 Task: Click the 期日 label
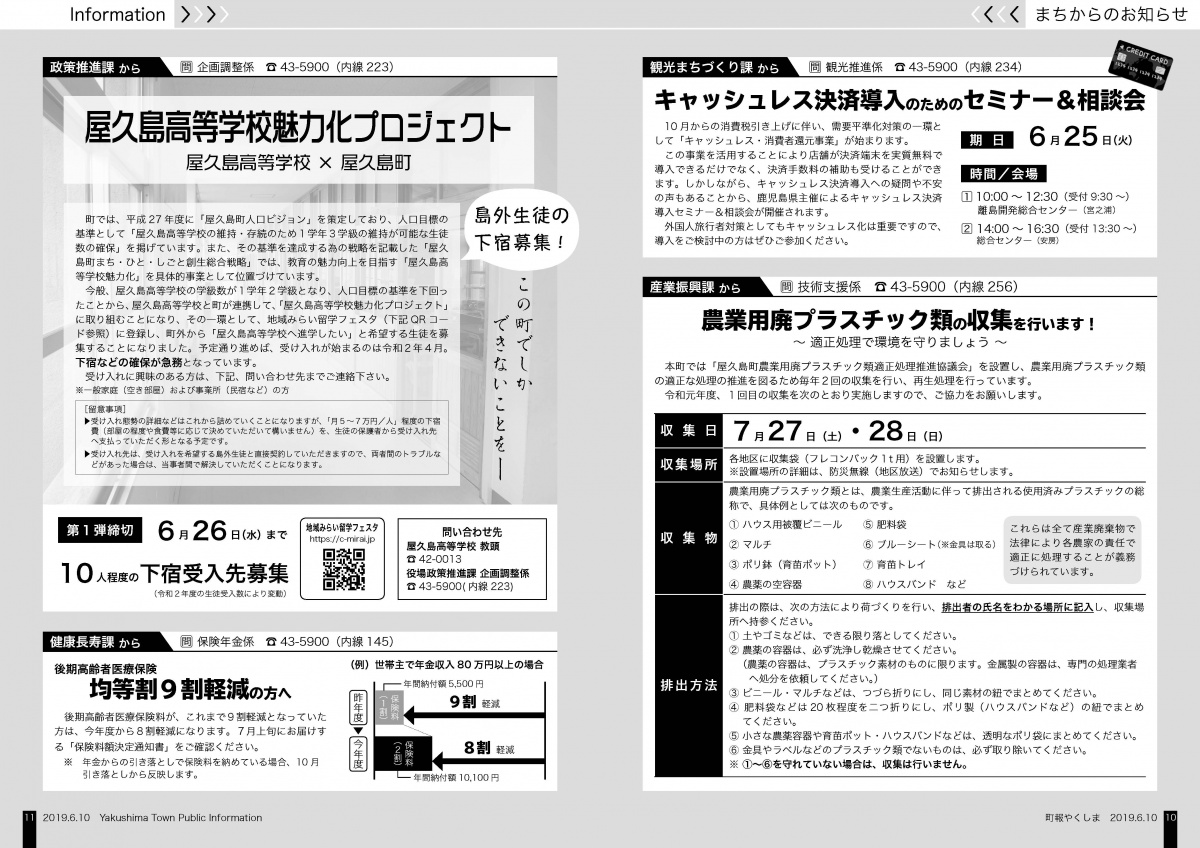click(988, 140)
